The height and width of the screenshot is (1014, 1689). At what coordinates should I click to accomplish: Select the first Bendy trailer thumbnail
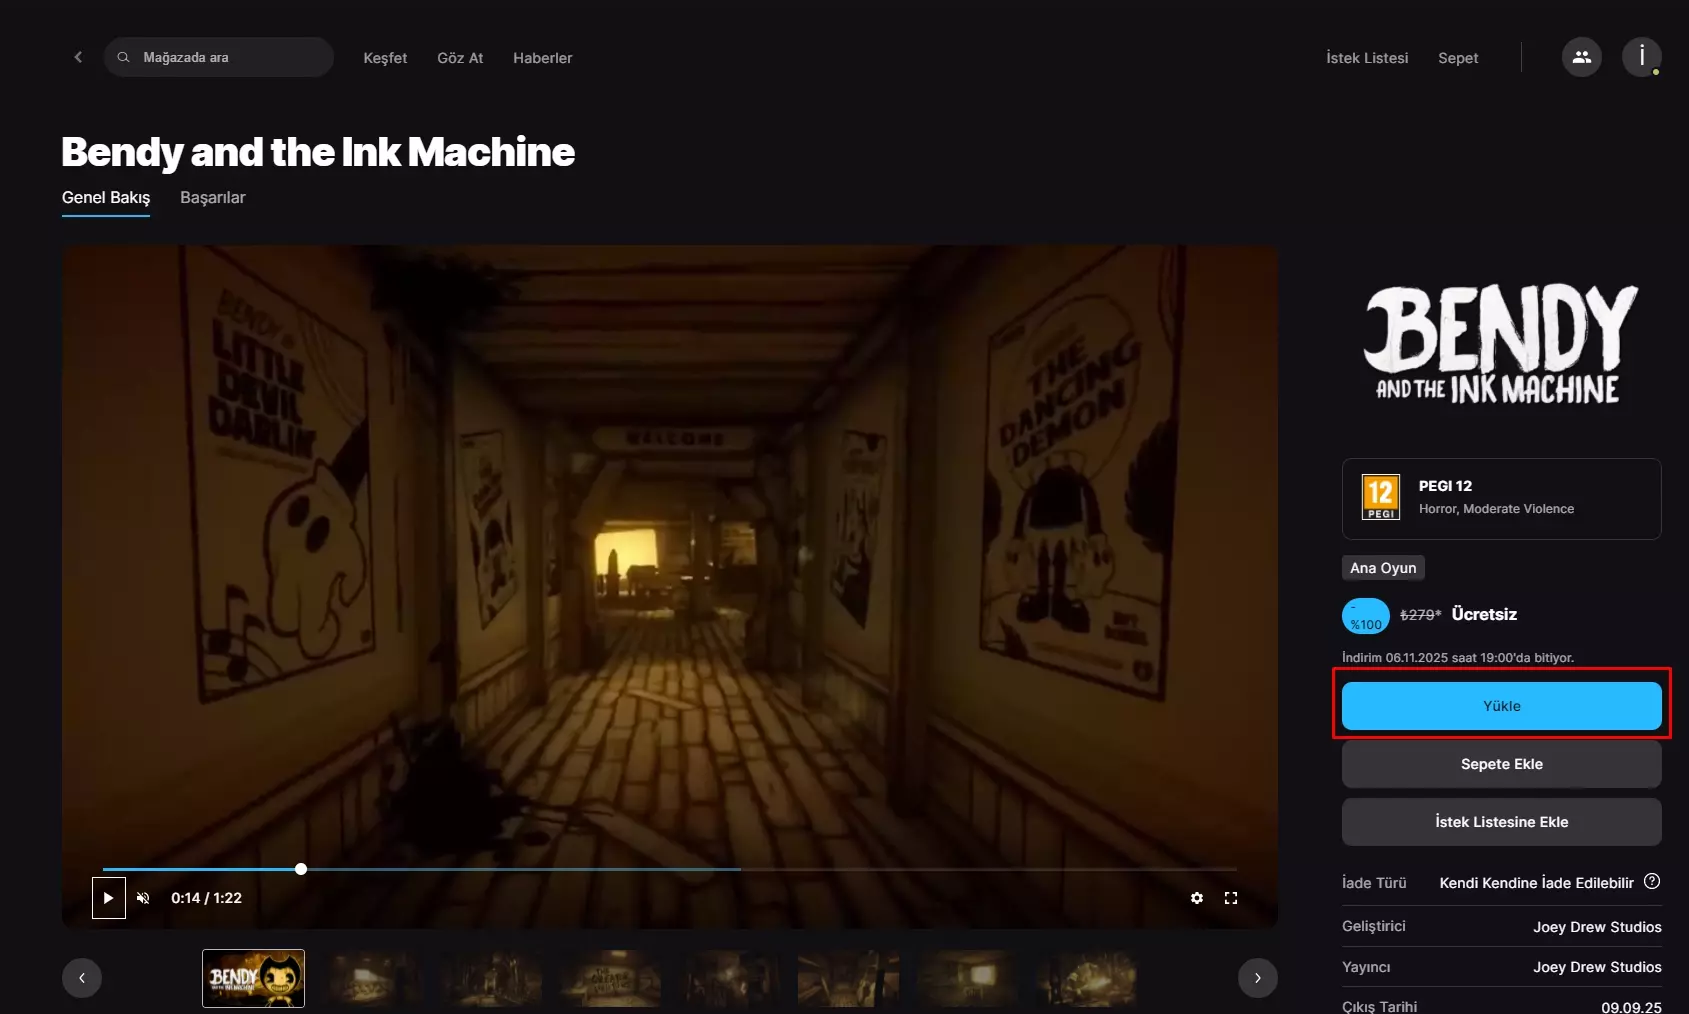[x=253, y=978]
